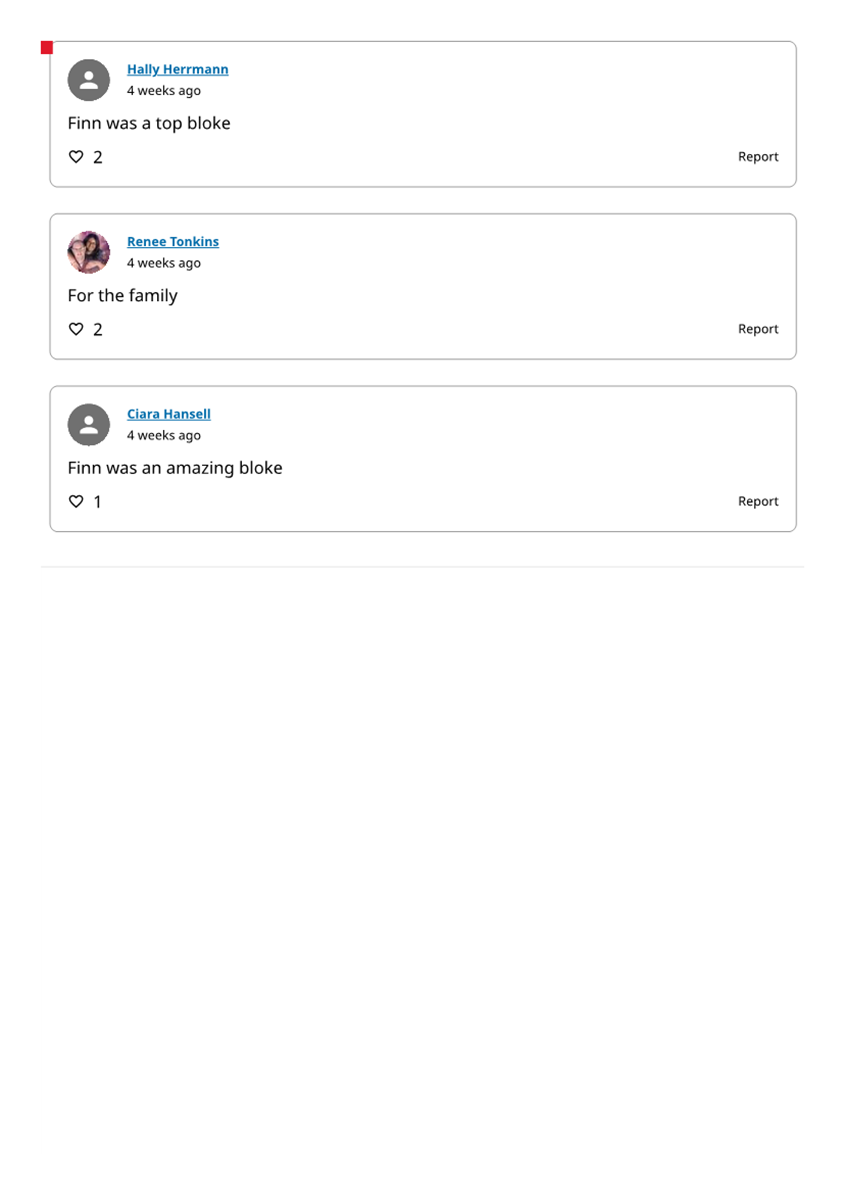Click the timestamp under Hally Herrmann's name
843x1194 pixels.
click(164, 91)
